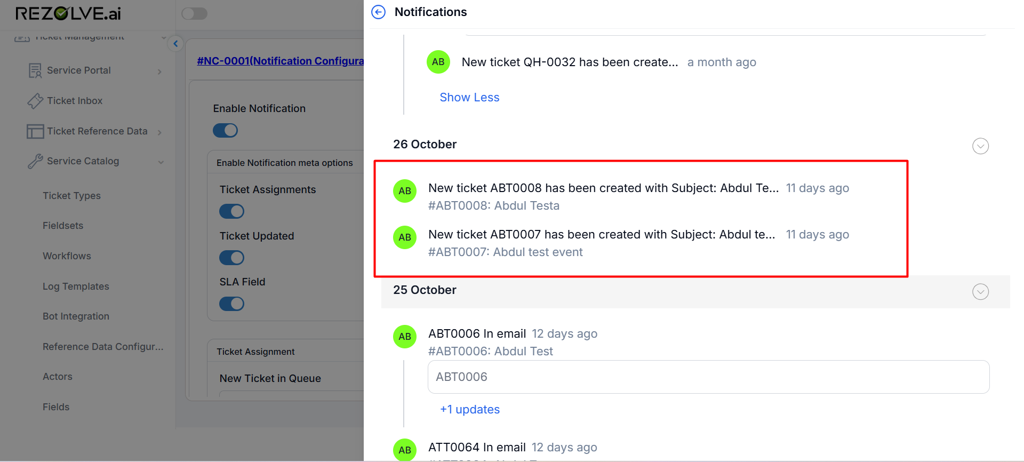The height and width of the screenshot is (462, 1024).
Task: Click the AB avatar for ABT0007 notification
Action: tap(405, 238)
